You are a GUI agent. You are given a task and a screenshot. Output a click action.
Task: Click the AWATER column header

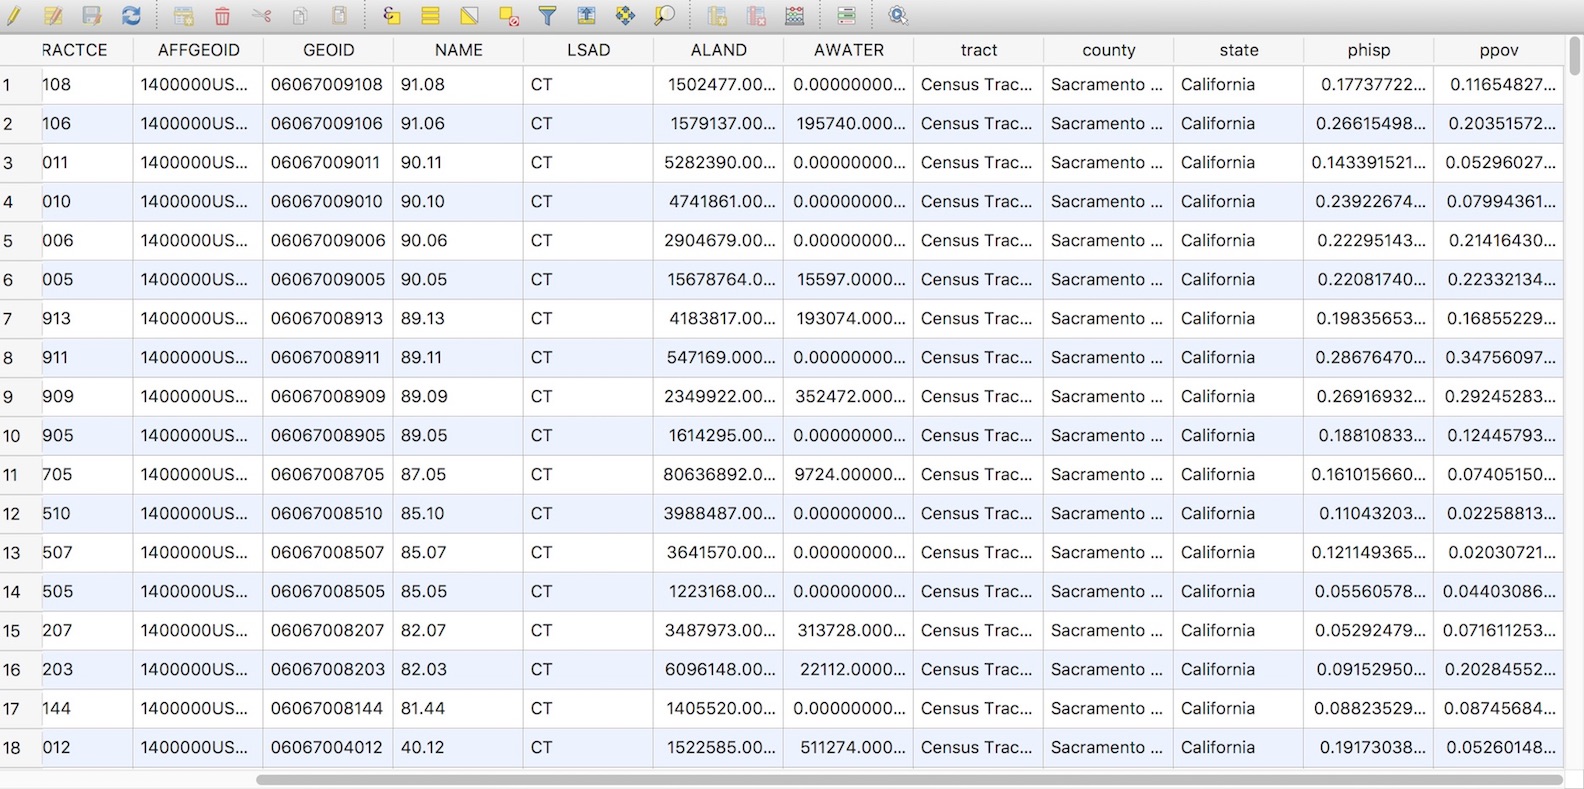[x=848, y=50]
